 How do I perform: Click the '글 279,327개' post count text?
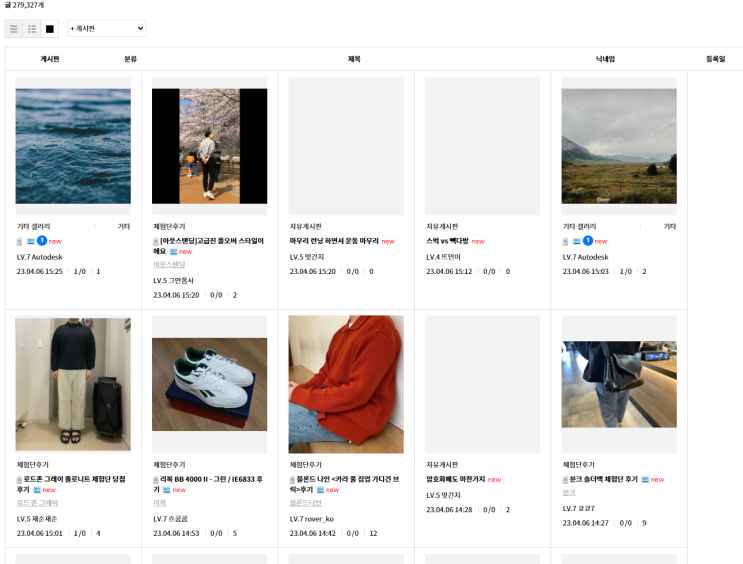pos(24,5)
